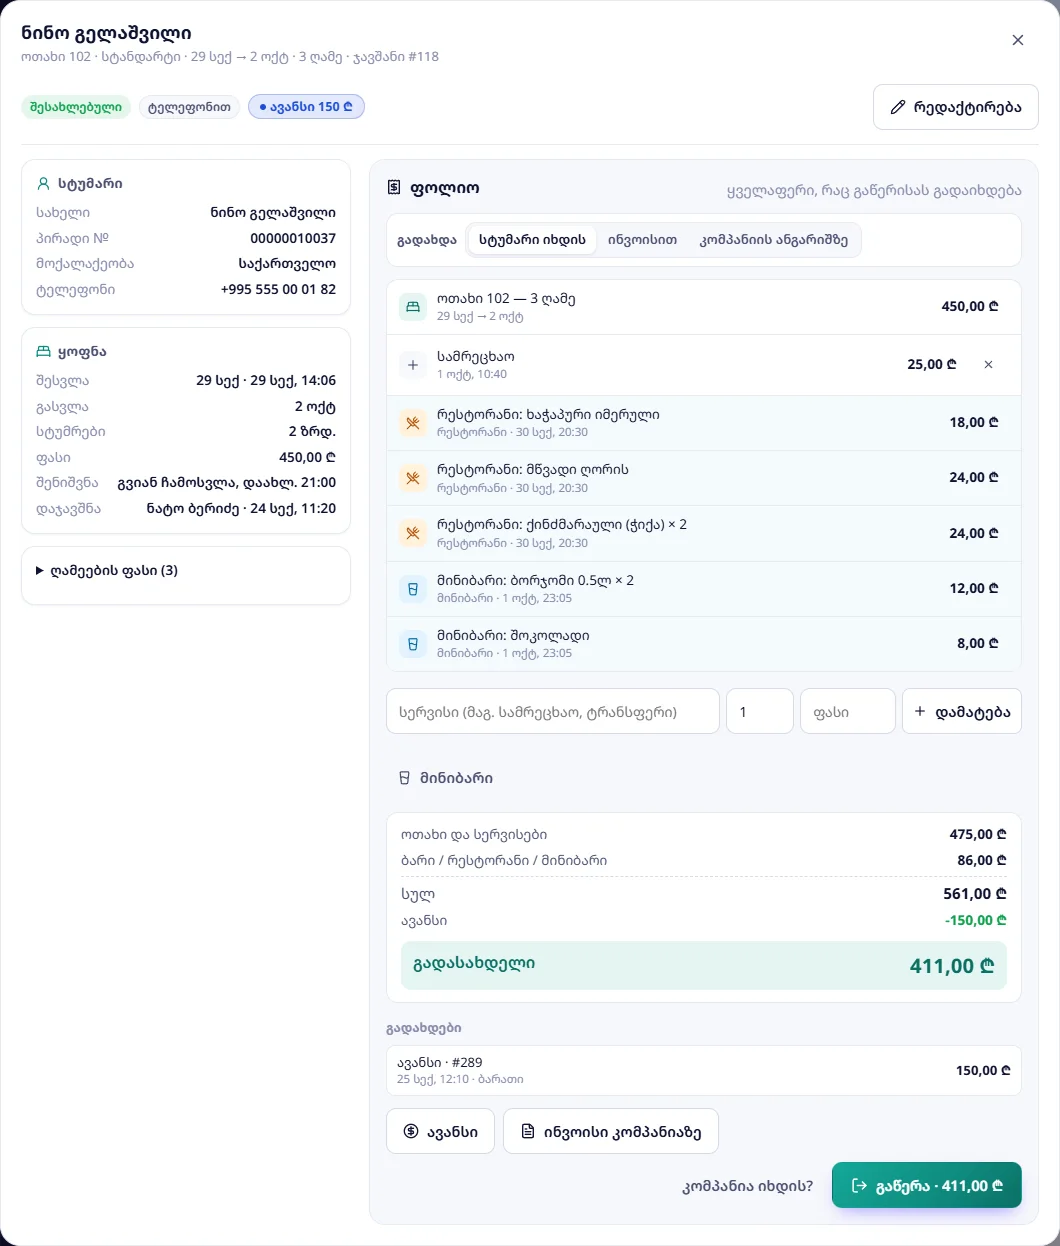Click the კომპანია იხდის? link

click(x=748, y=1186)
